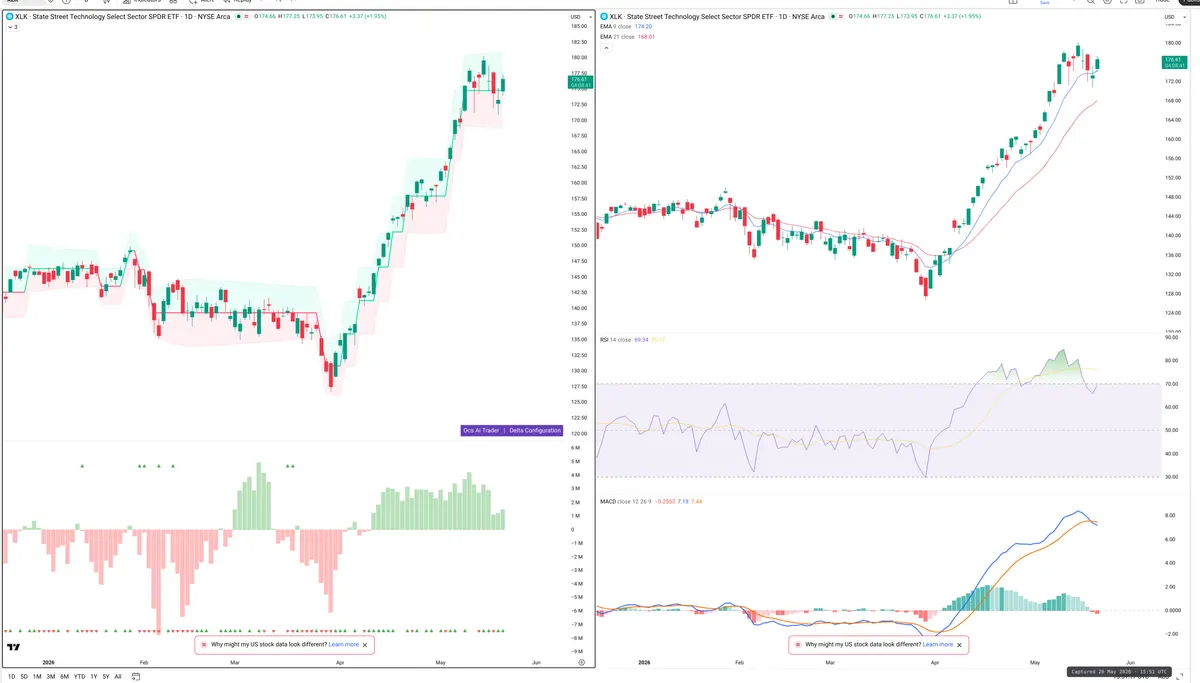Click Jun label on left time axis

tap(536, 662)
